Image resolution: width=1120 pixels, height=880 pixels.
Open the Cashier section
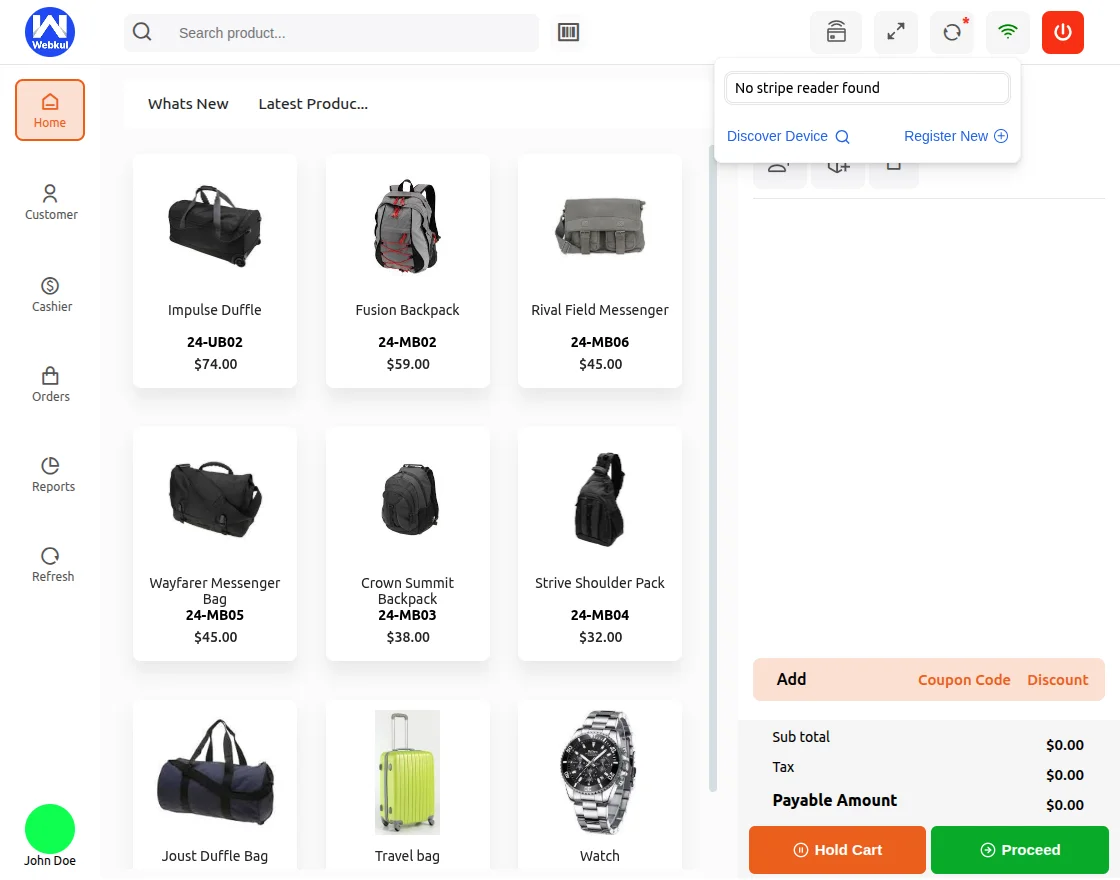(51, 295)
